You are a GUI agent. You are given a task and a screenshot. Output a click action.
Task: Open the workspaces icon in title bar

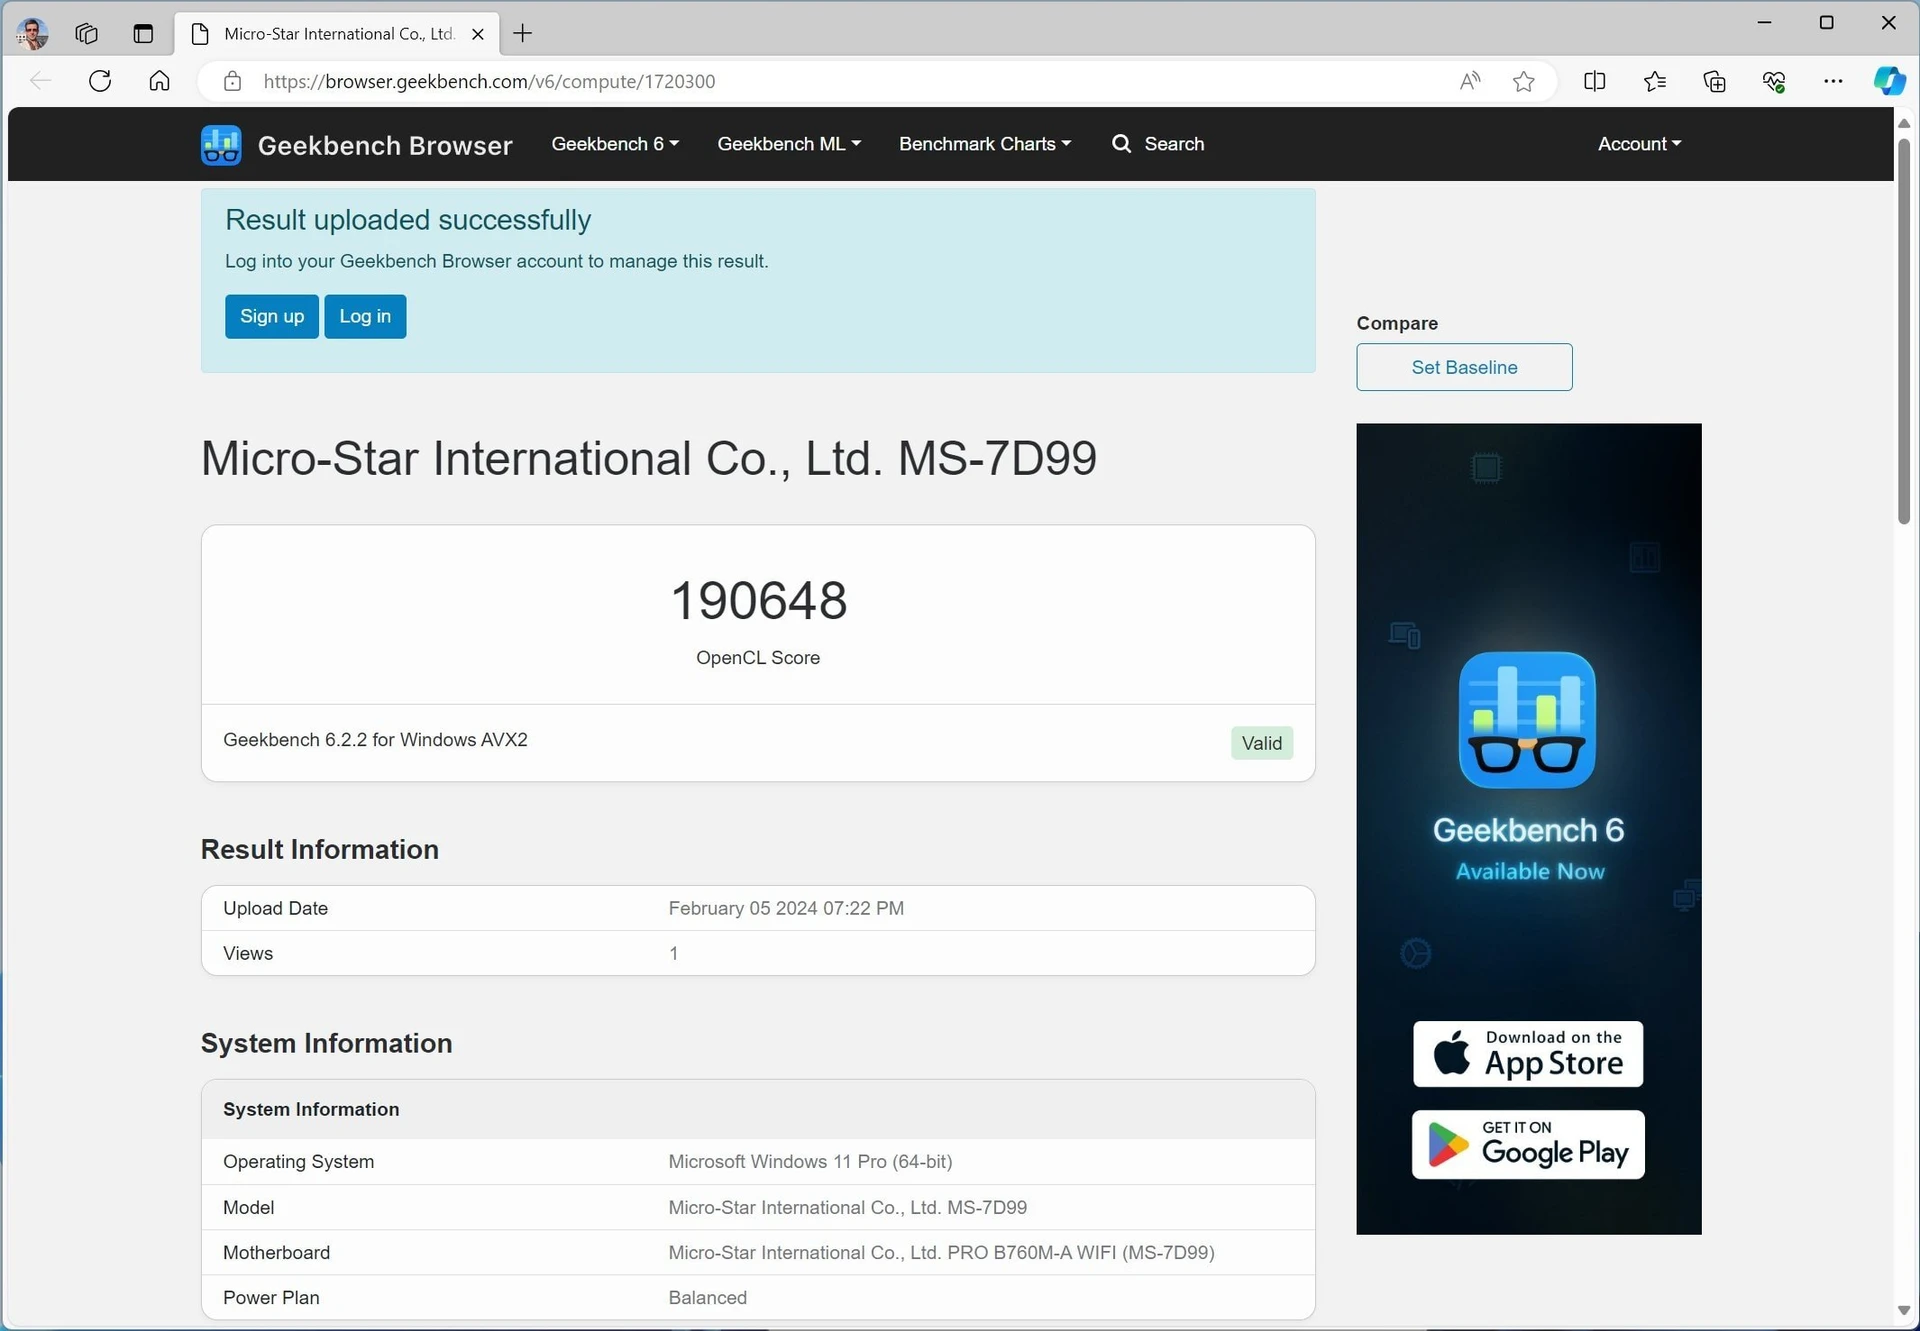tap(87, 33)
